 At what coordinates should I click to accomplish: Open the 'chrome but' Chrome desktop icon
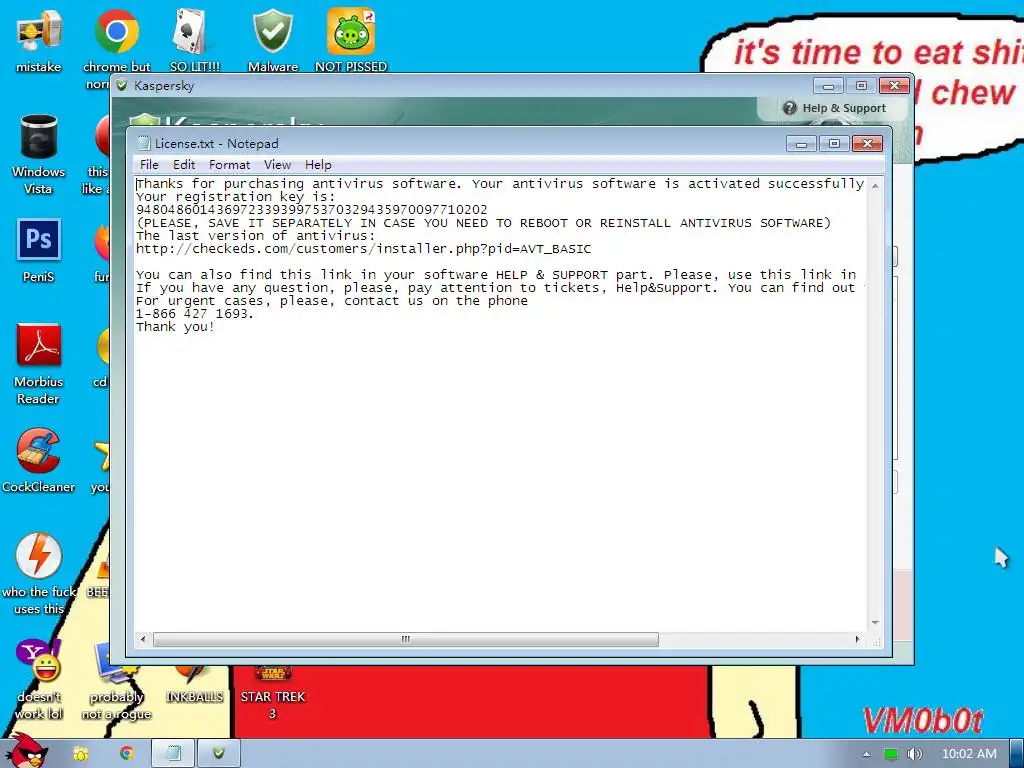tap(116, 40)
